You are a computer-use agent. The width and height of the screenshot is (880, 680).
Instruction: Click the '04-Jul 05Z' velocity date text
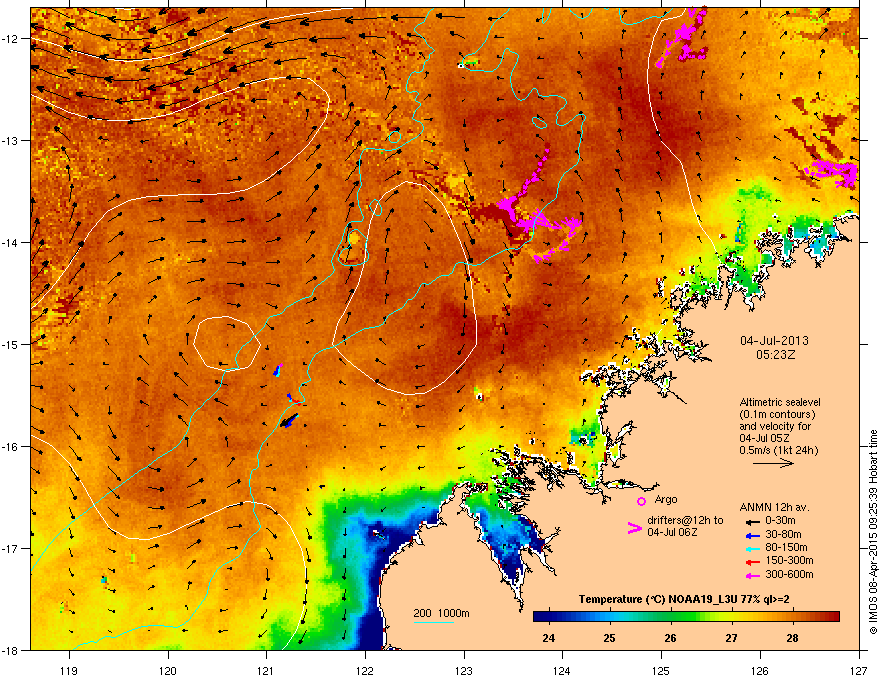point(766,438)
